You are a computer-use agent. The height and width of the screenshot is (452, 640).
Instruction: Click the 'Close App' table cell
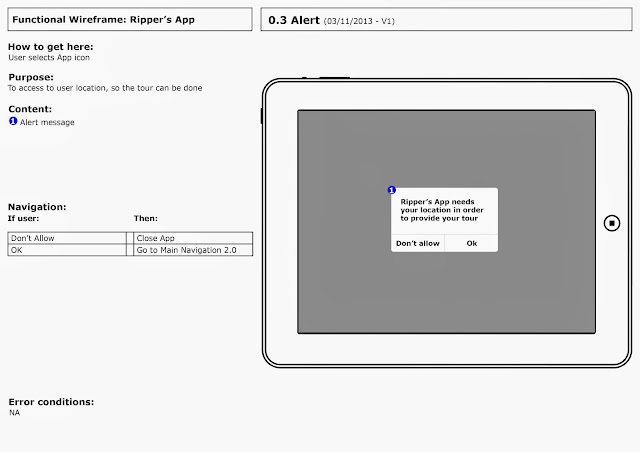pos(193,238)
